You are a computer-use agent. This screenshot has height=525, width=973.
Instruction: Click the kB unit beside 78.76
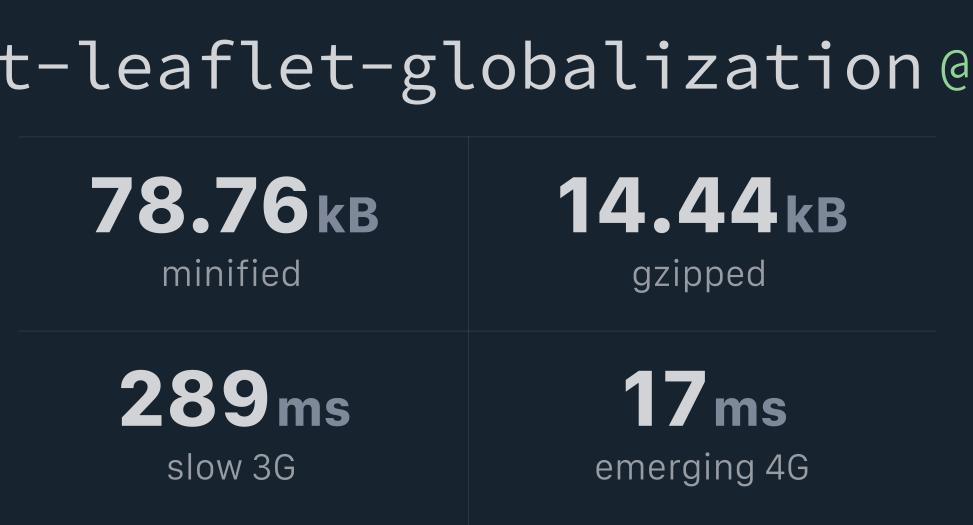348,215
